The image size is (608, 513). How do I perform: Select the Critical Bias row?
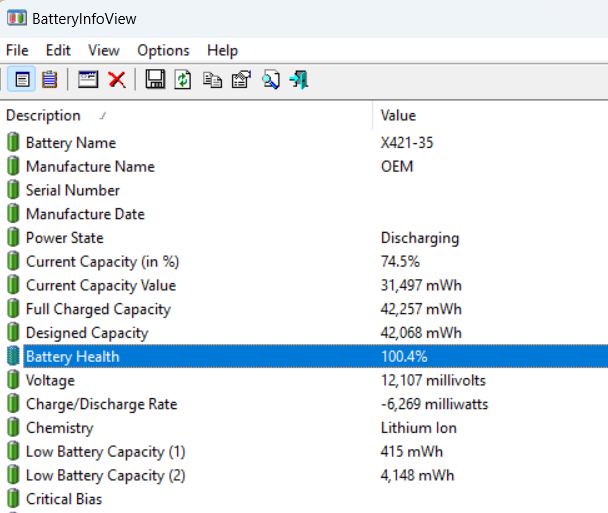tap(304, 499)
